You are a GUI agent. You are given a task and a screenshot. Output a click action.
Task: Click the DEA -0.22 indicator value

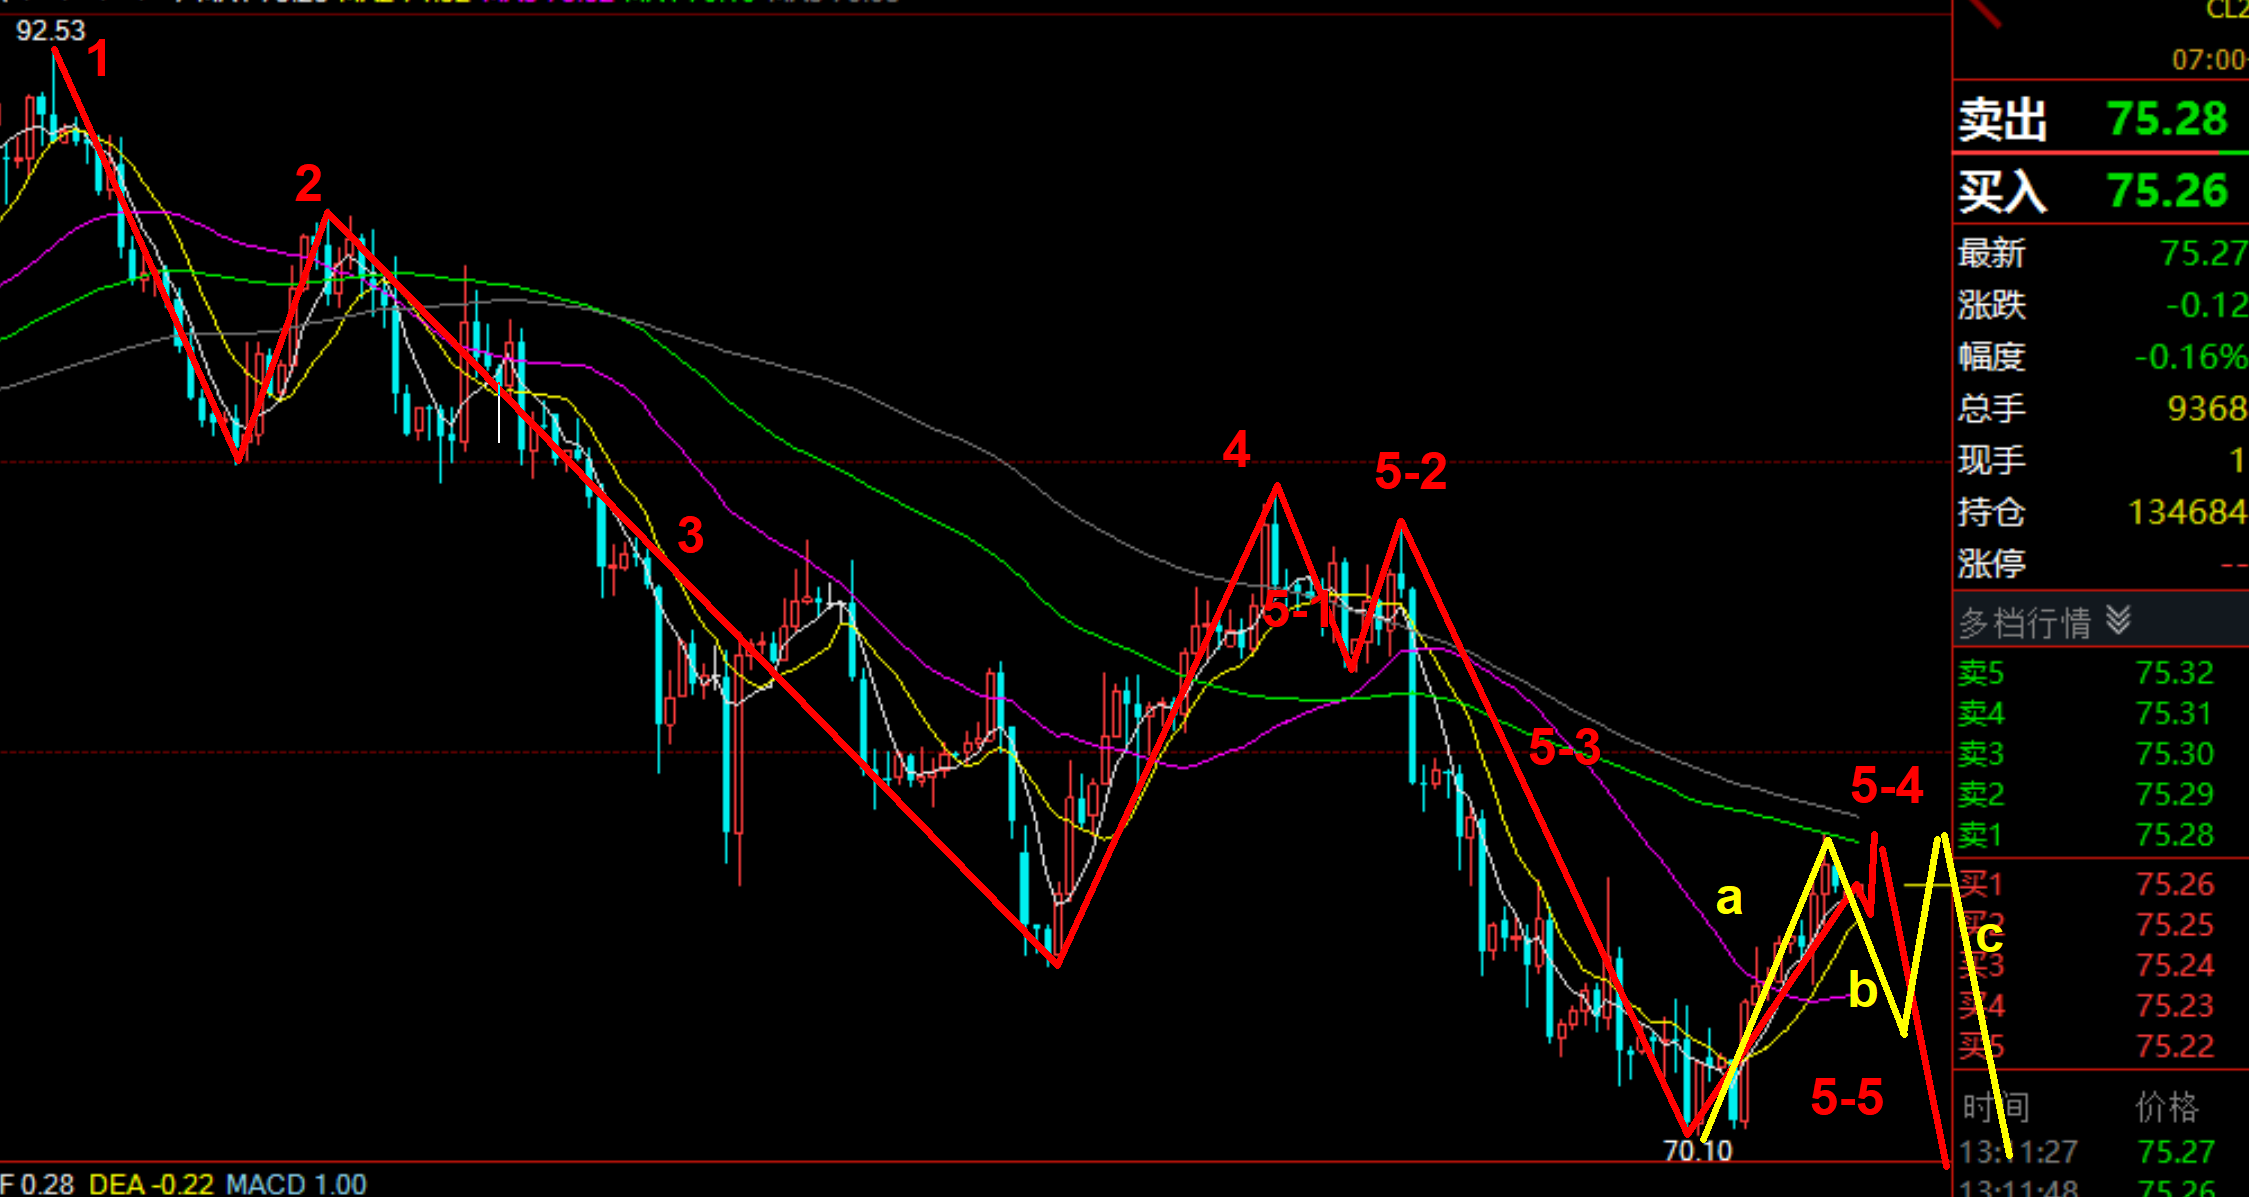(151, 1184)
